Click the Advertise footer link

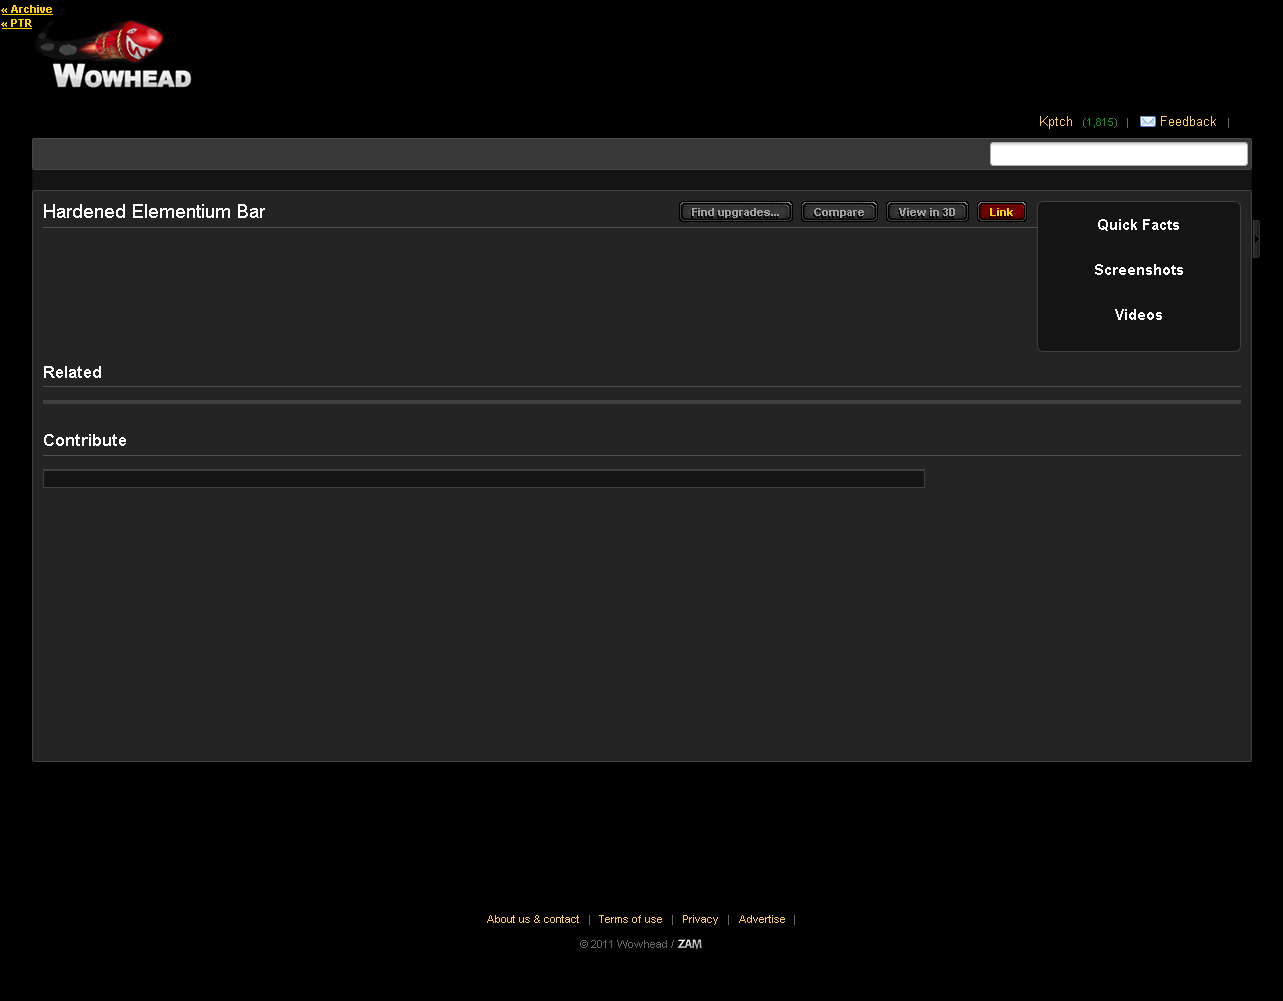pos(762,919)
